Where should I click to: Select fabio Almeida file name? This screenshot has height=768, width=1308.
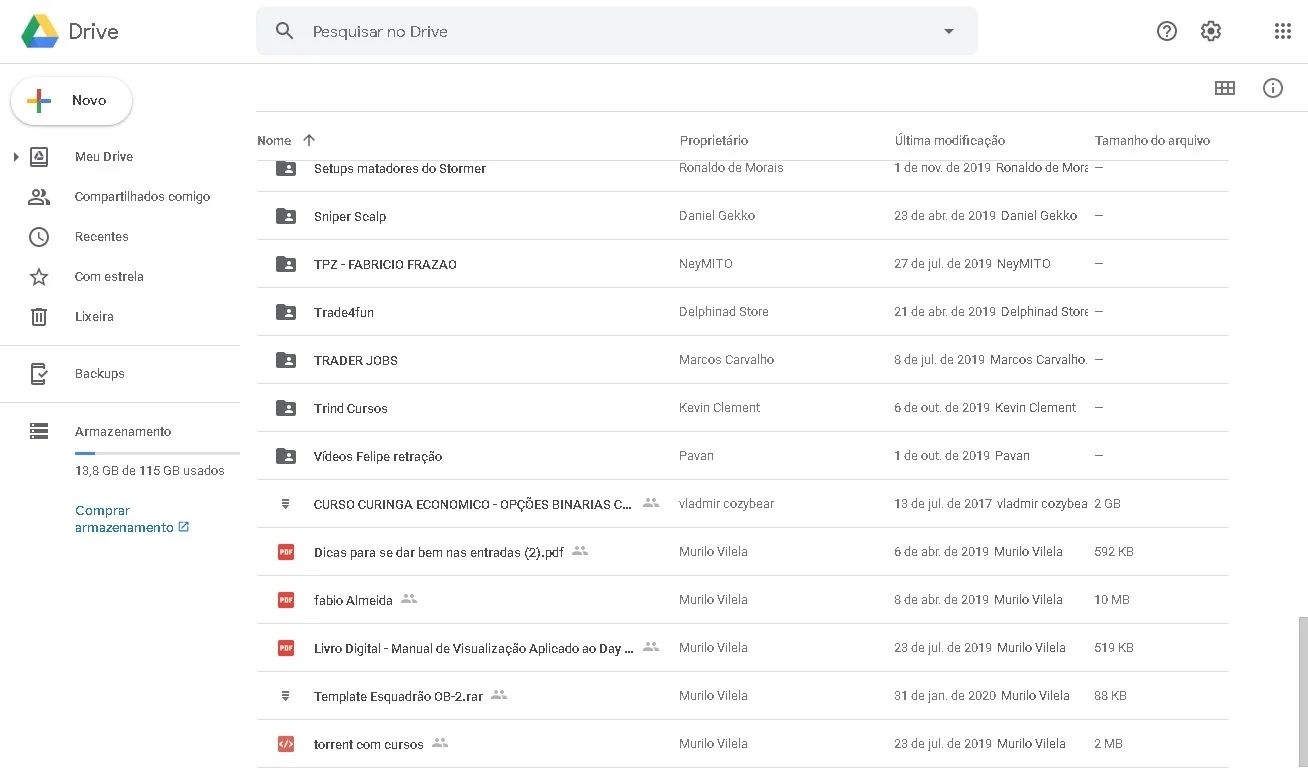[353, 601]
